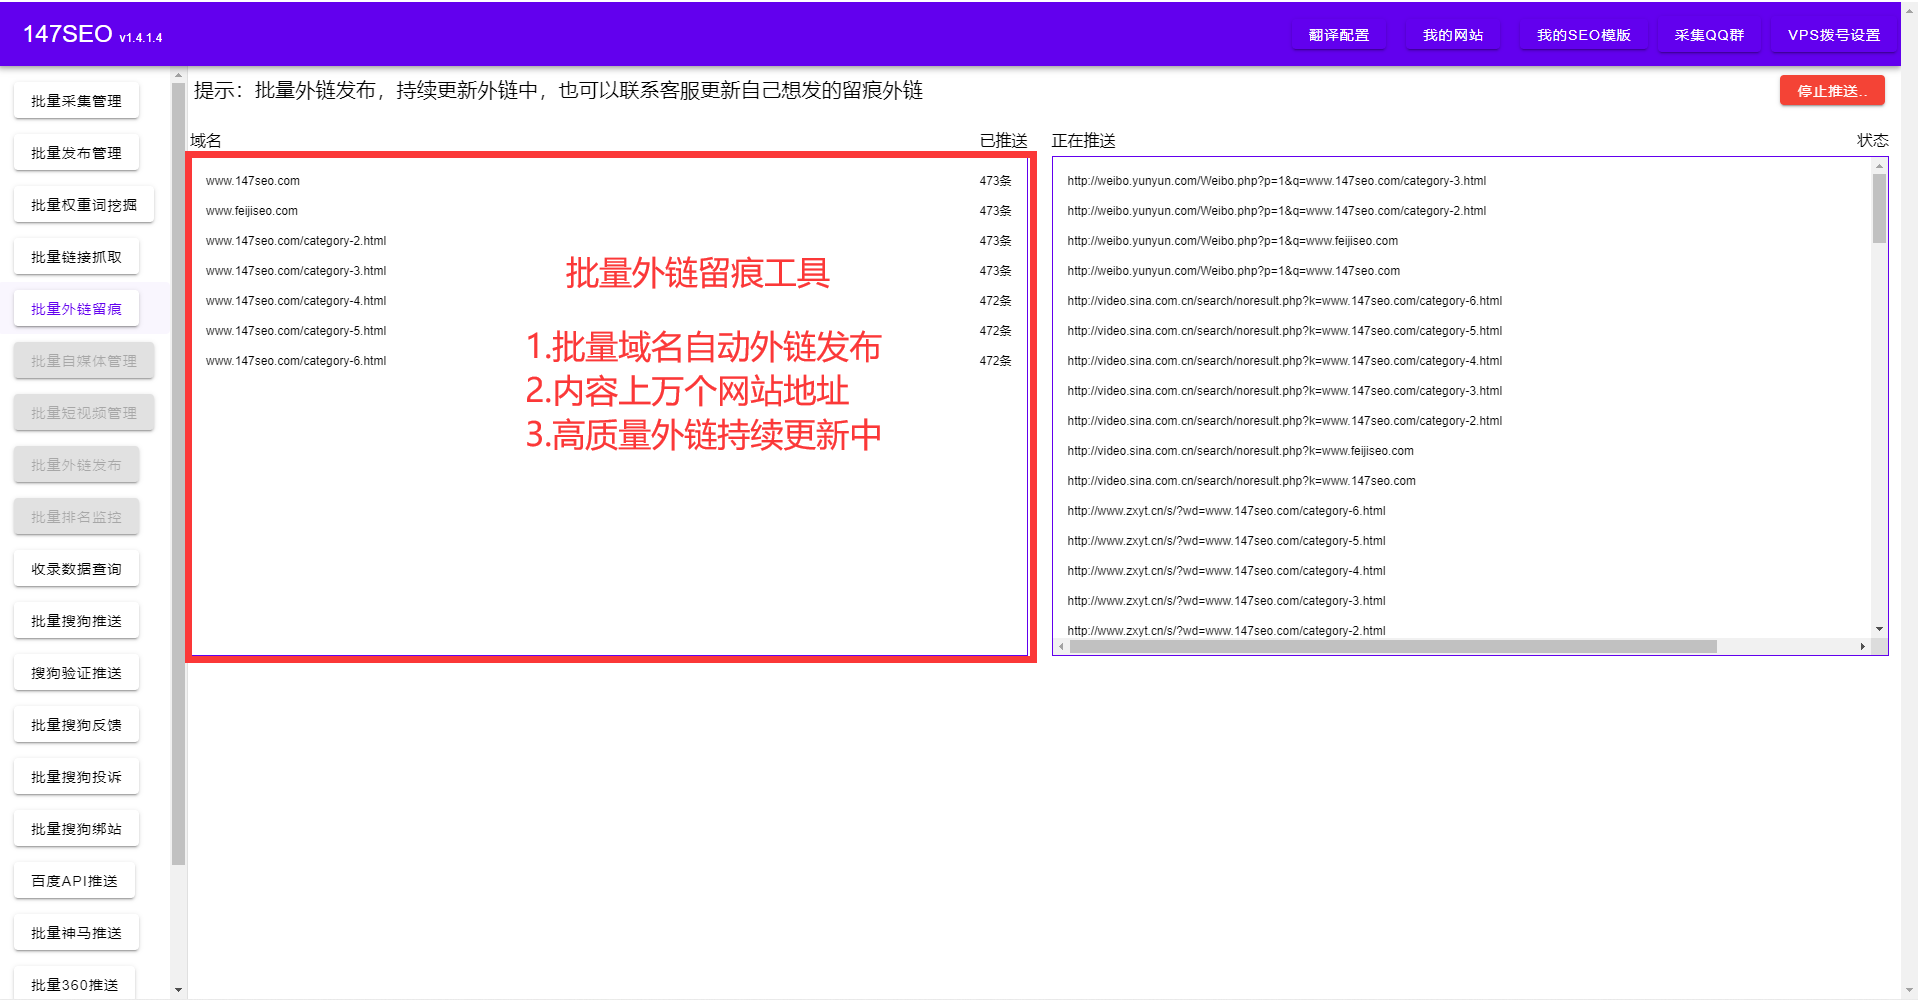Image resolution: width=1918 pixels, height=1000 pixels.
Task: Open 批量采集管理 in the sidebar
Action: click(x=76, y=100)
